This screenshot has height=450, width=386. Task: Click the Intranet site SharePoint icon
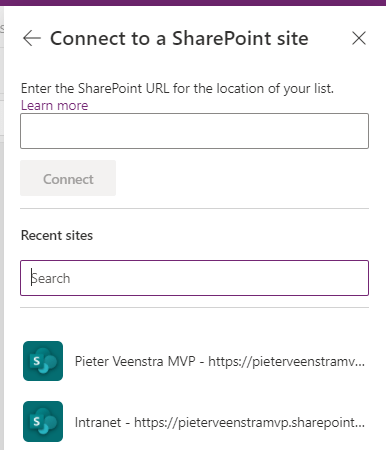[43, 422]
